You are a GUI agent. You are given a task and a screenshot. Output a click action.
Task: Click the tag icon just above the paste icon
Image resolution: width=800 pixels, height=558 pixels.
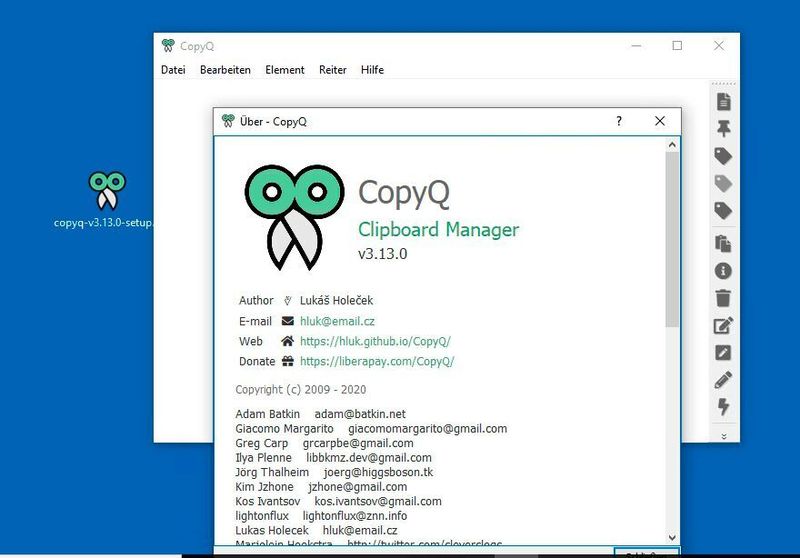[x=723, y=211]
